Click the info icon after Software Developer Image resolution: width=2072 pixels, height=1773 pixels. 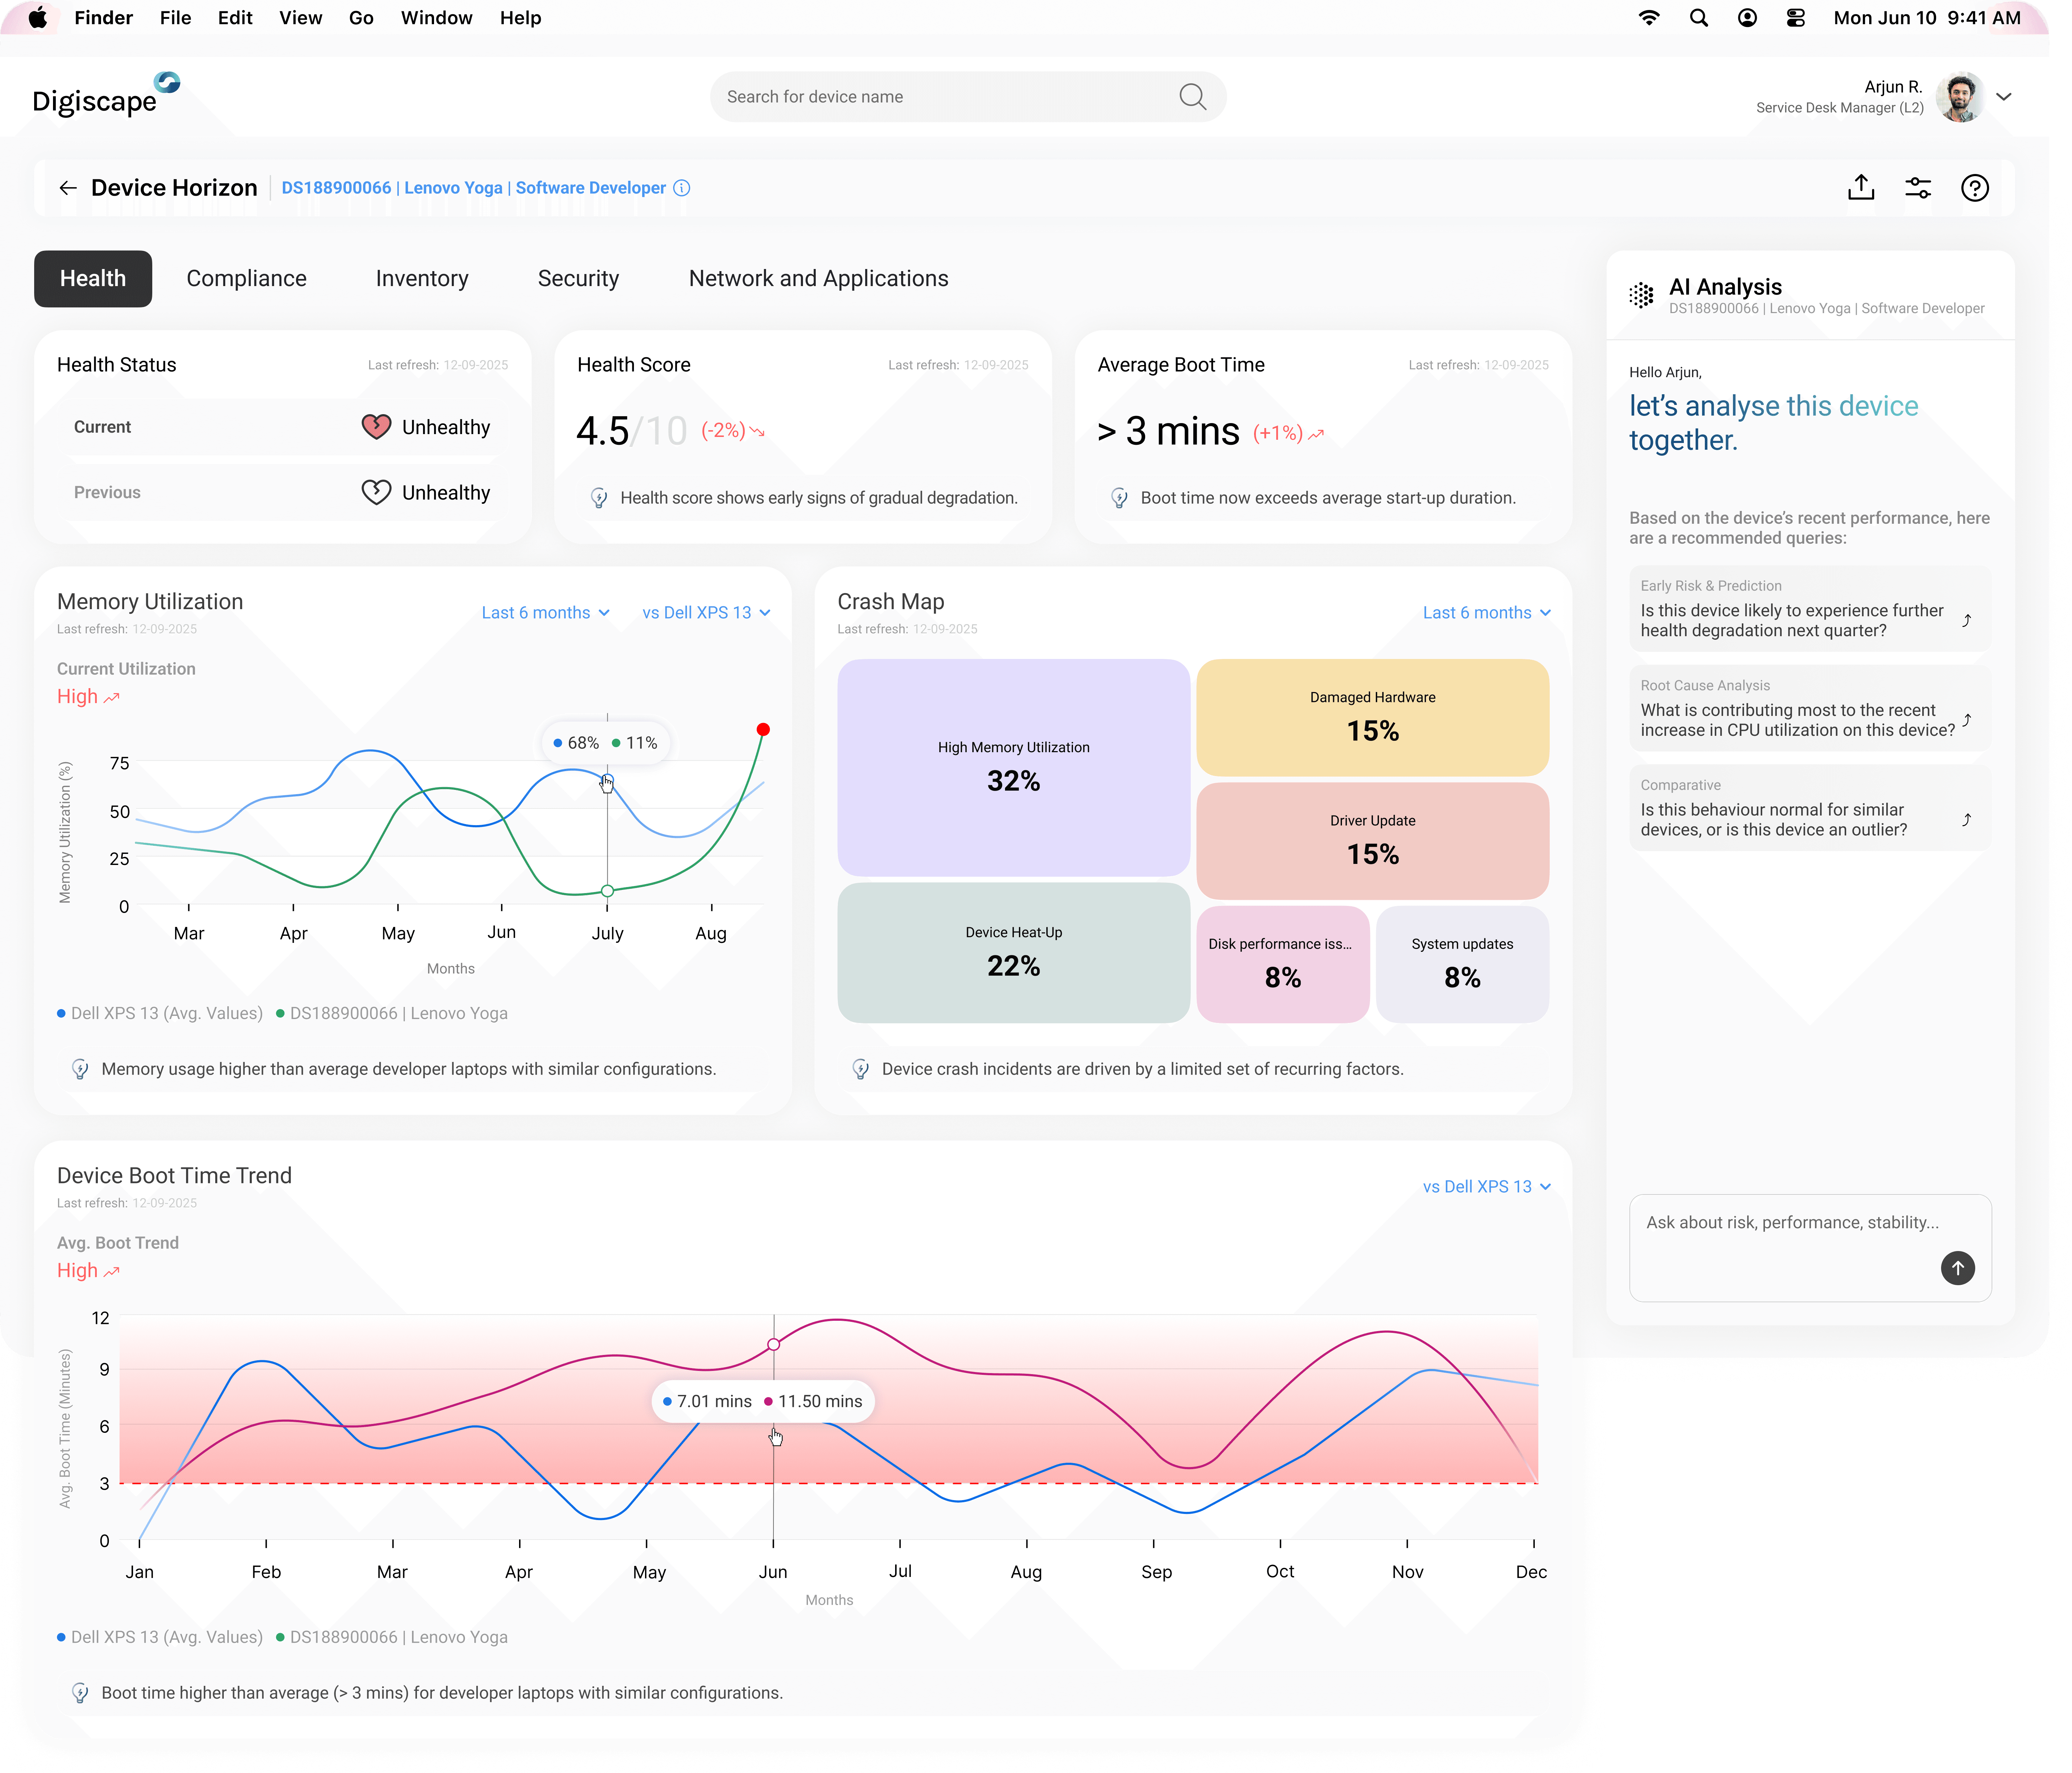682,188
